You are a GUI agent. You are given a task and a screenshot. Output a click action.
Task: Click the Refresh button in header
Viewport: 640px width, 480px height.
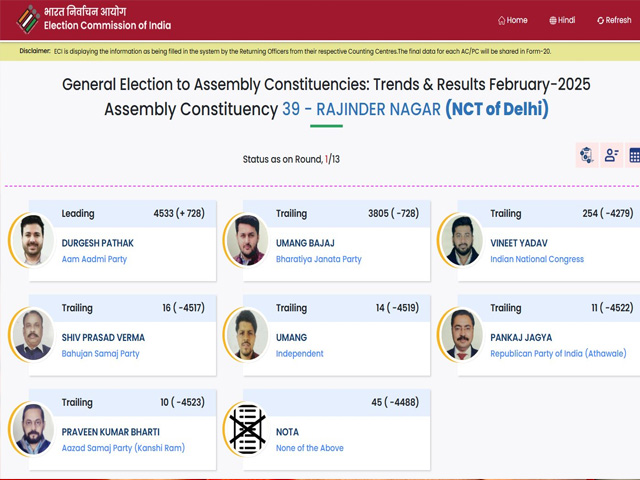point(614,20)
